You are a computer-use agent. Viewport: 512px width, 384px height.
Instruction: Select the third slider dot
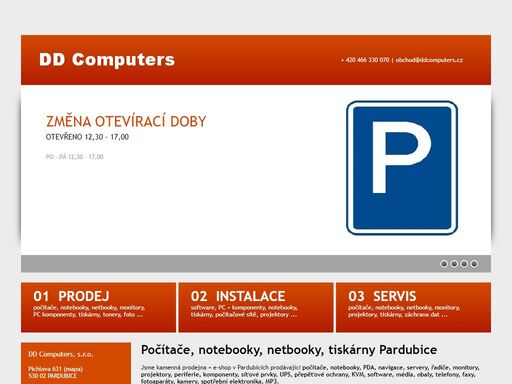(x=464, y=264)
